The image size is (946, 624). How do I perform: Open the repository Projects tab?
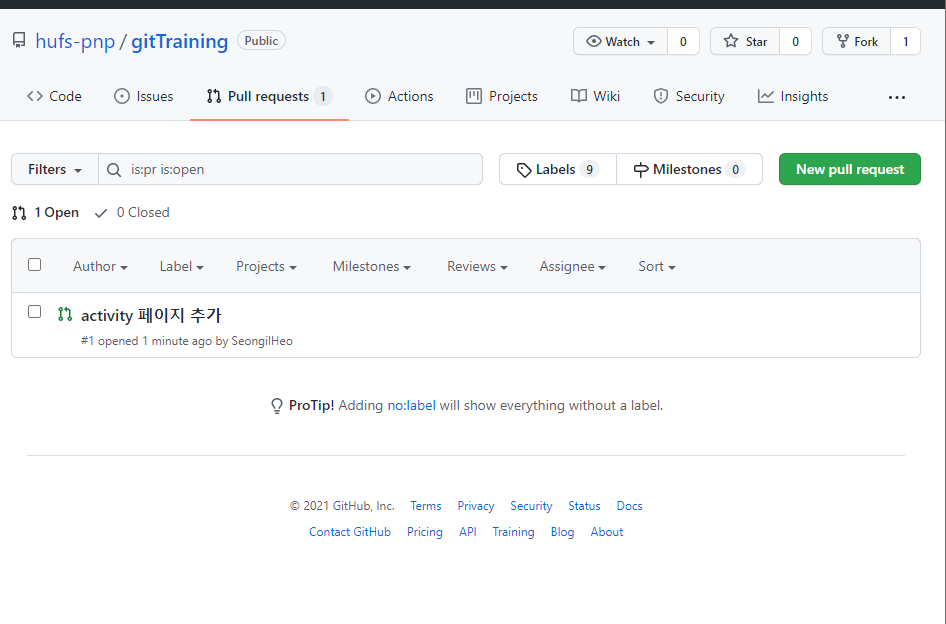[502, 96]
